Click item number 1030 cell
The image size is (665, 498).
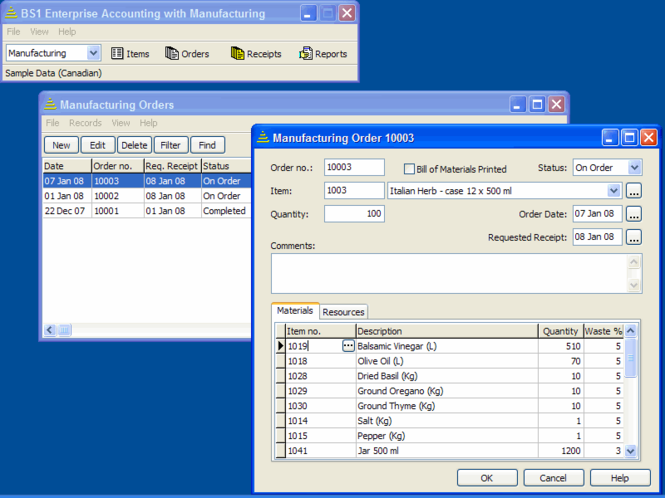pos(321,406)
